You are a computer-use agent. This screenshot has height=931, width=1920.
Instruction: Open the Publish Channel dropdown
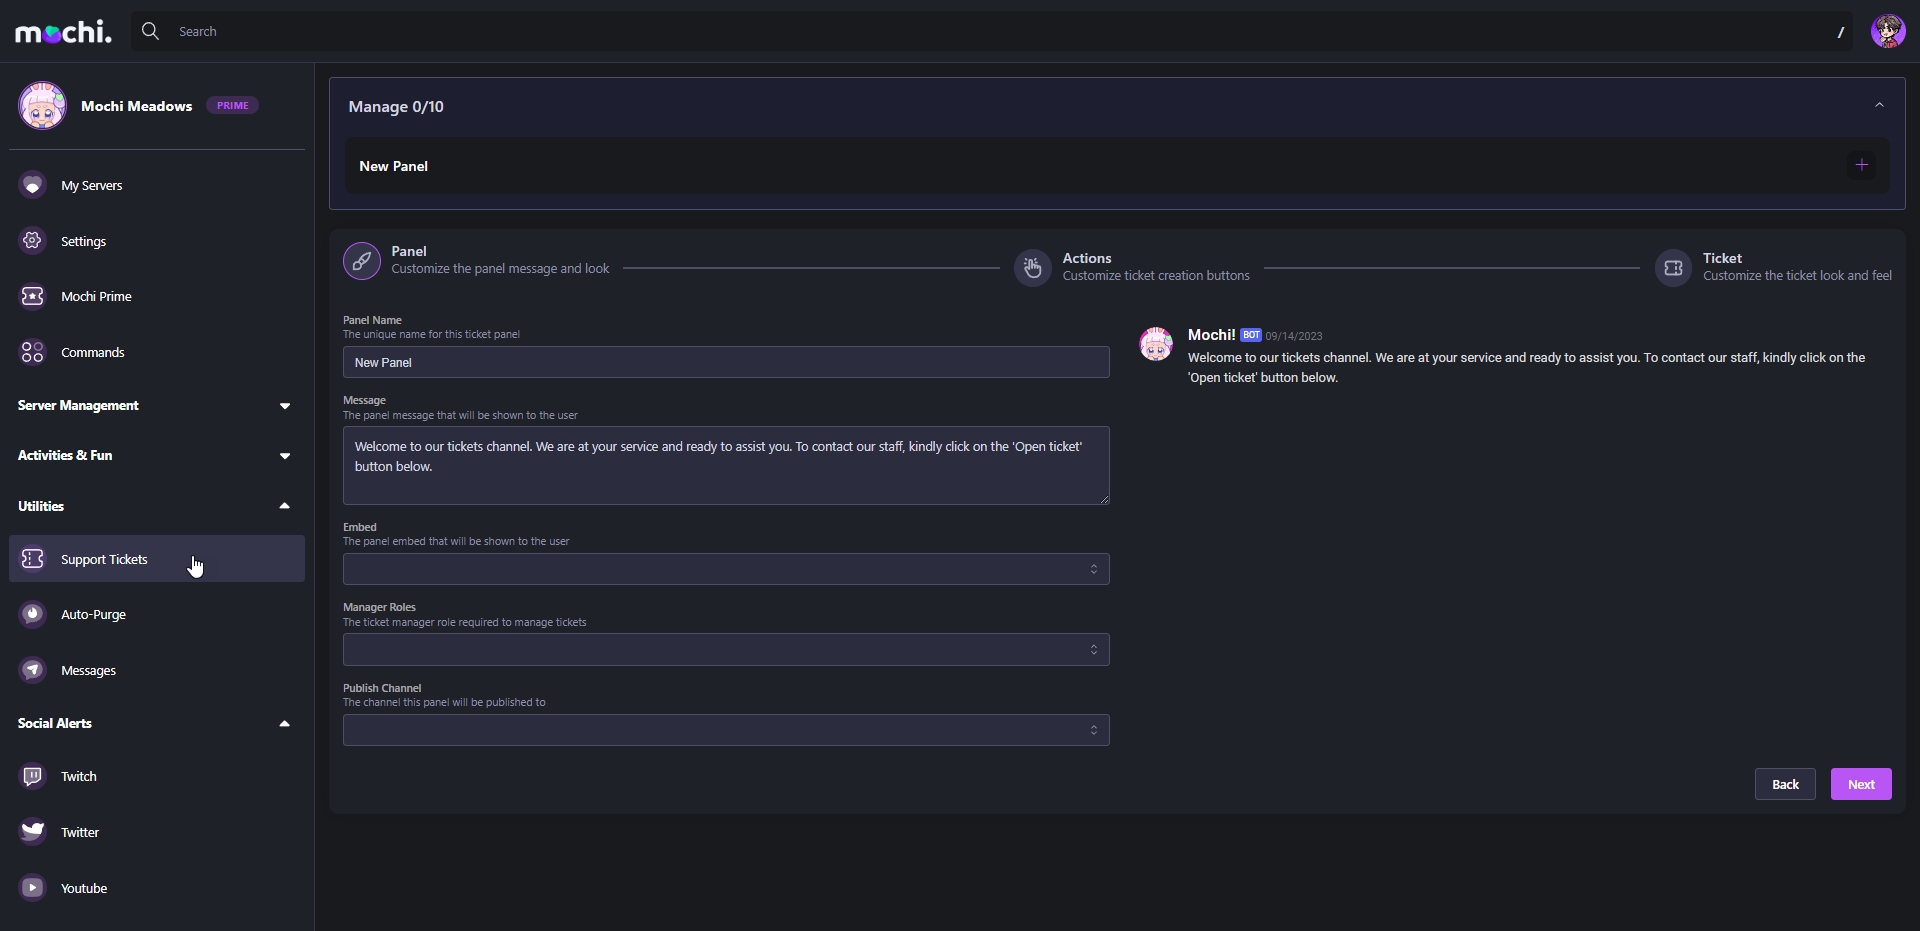tap(726, 730)
